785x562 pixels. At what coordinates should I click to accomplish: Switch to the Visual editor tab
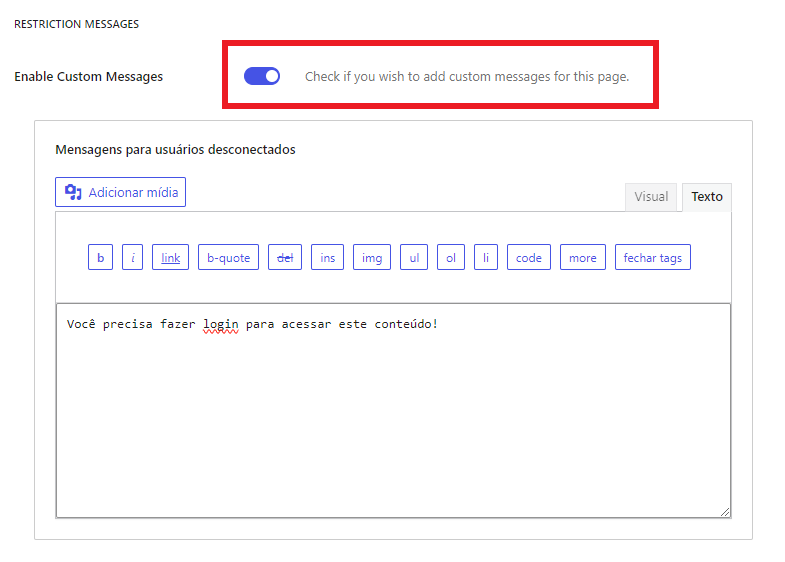pyautogui.click(x=651, y=197)
